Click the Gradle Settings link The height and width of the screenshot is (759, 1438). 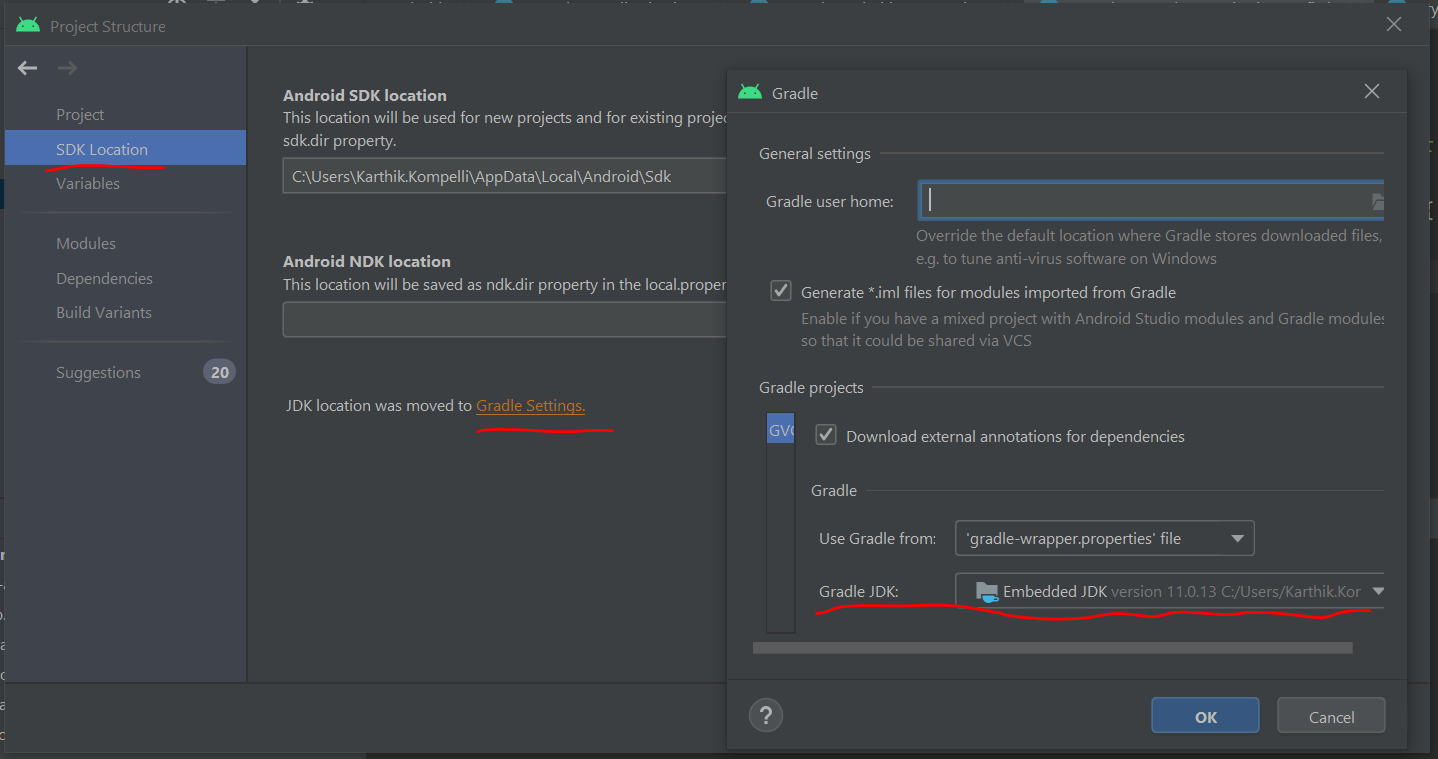click(531, 406)
